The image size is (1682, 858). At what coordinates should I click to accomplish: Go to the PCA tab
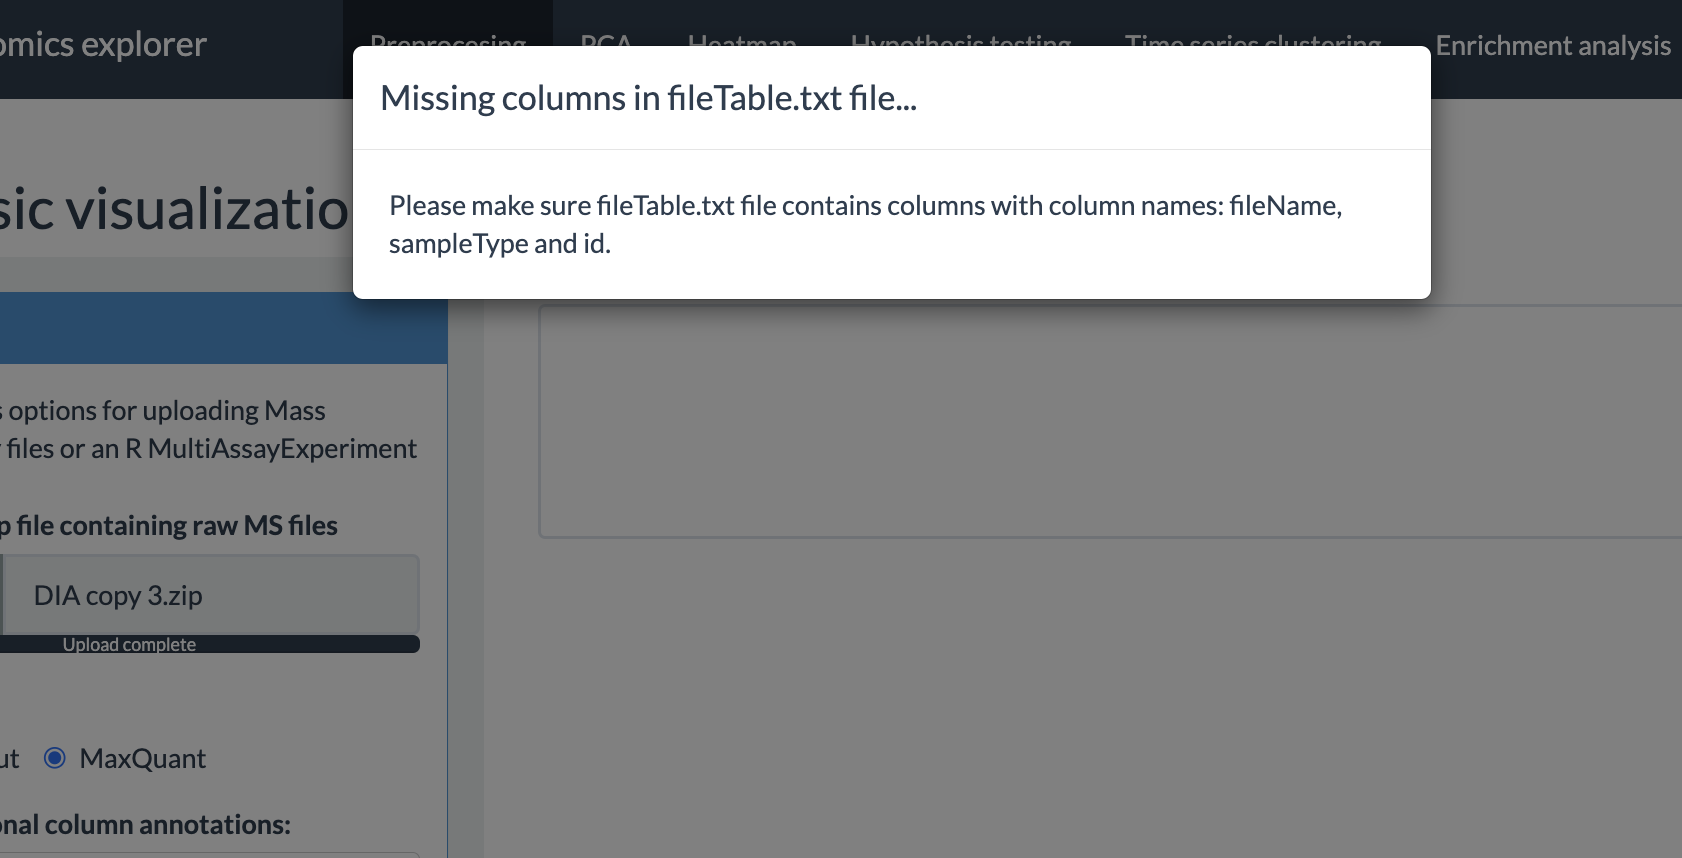[606, 41]
